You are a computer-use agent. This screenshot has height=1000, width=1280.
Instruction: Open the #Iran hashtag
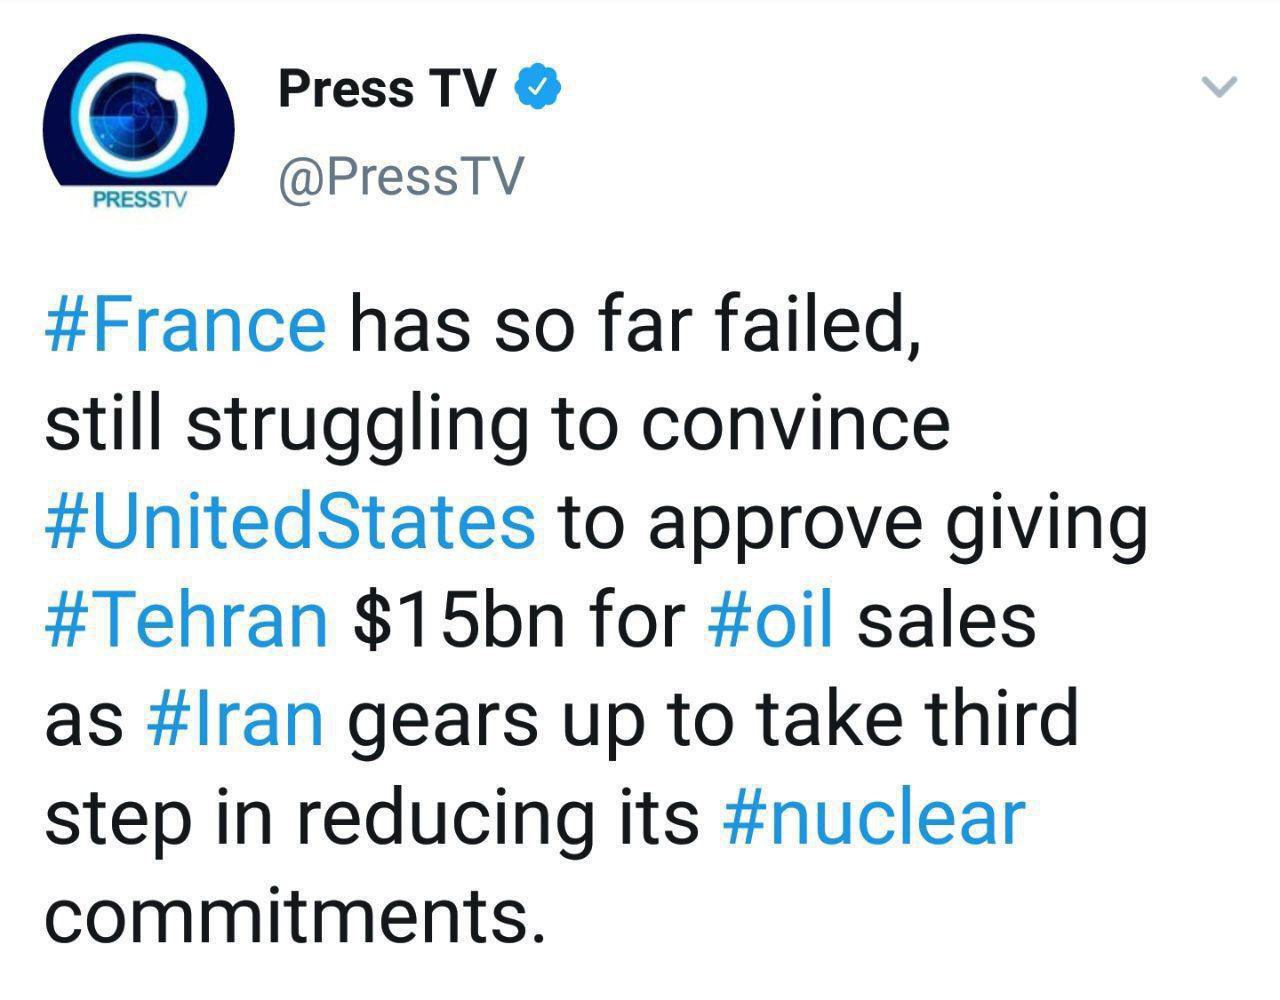tap(235, 718)
